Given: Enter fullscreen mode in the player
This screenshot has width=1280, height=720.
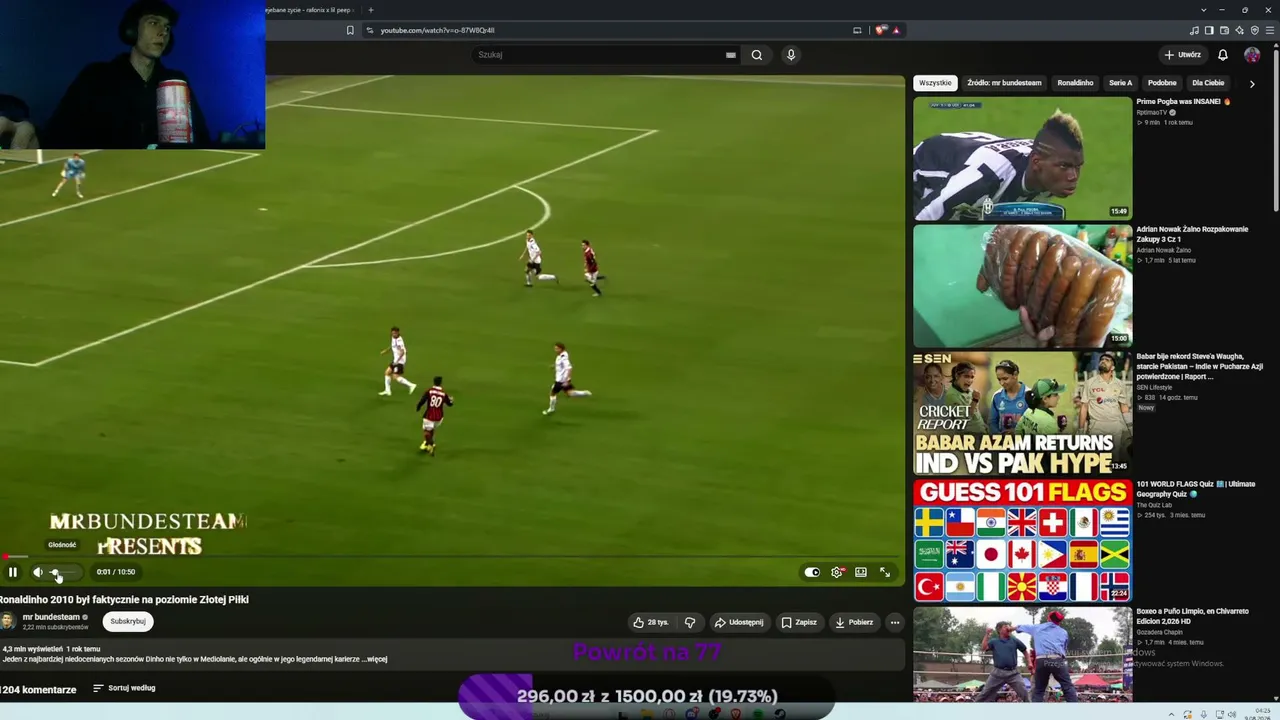Looking at the screenshot, I should [885, 572].
